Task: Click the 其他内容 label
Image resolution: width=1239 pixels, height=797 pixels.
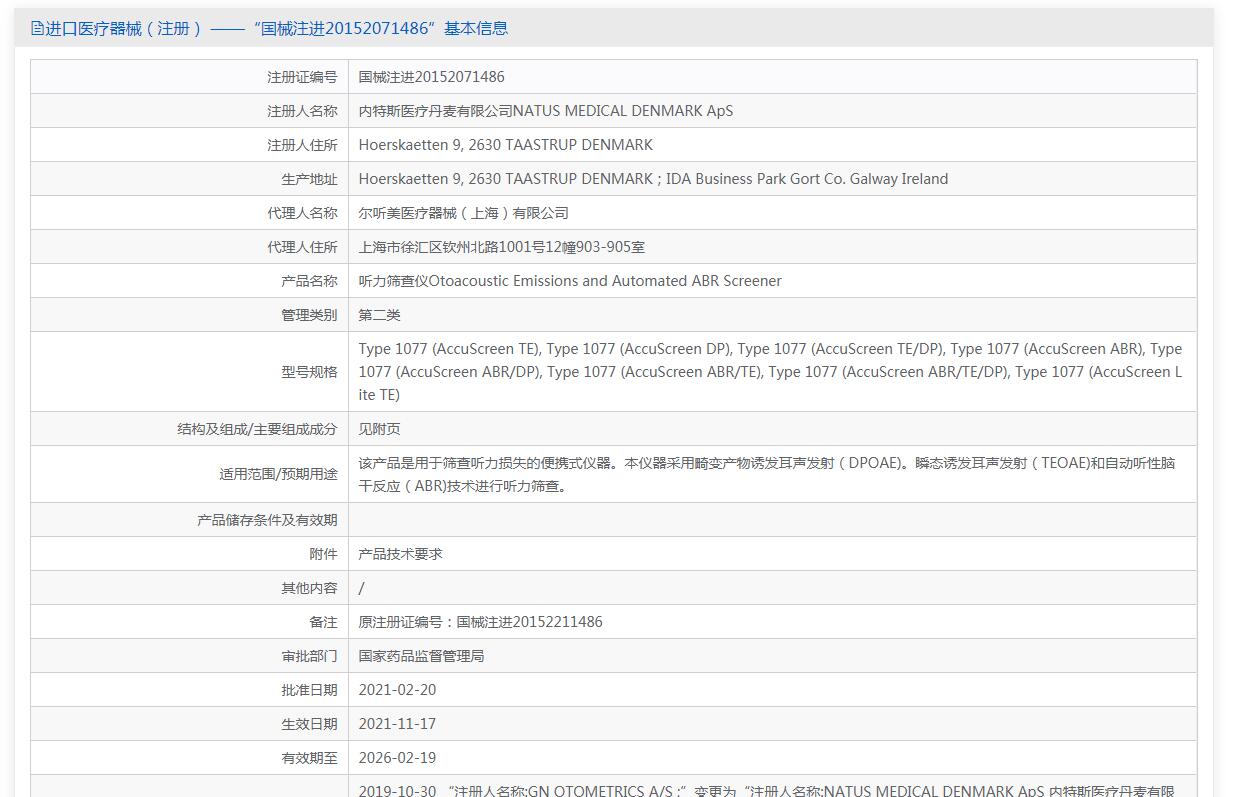Action: tap(309, 588)
